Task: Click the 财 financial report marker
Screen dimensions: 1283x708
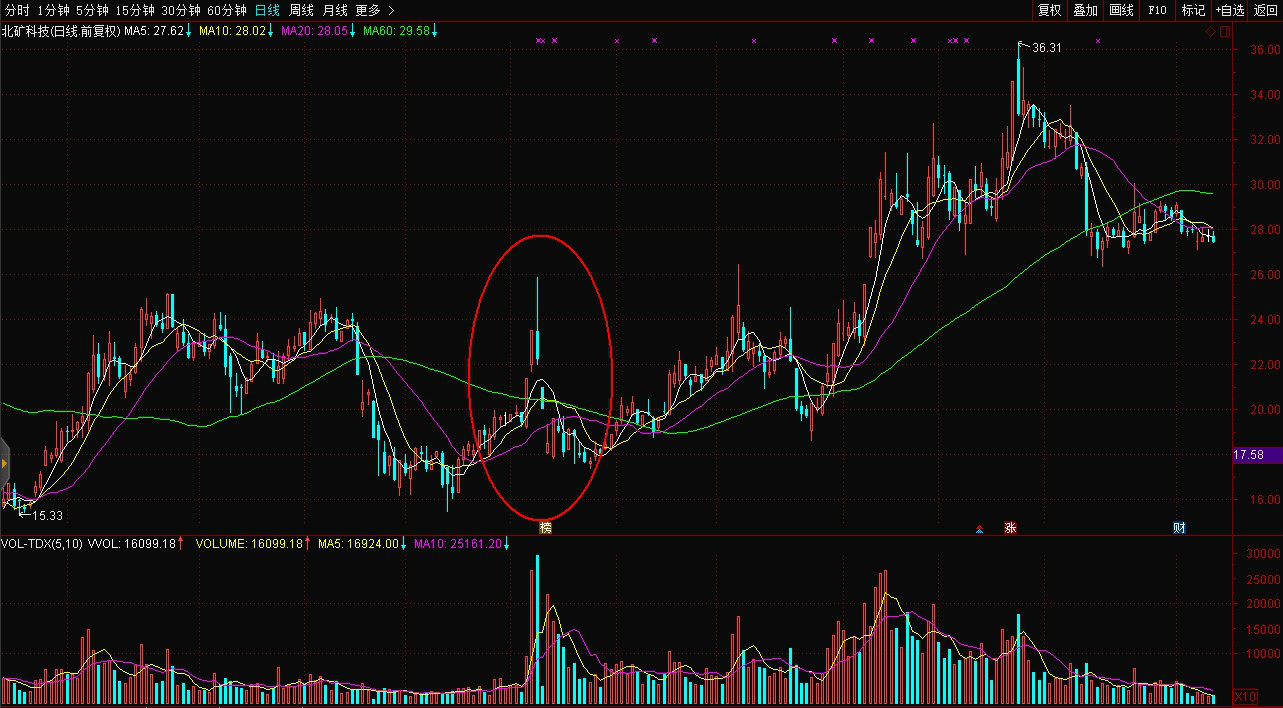Action: (1179, 527)
